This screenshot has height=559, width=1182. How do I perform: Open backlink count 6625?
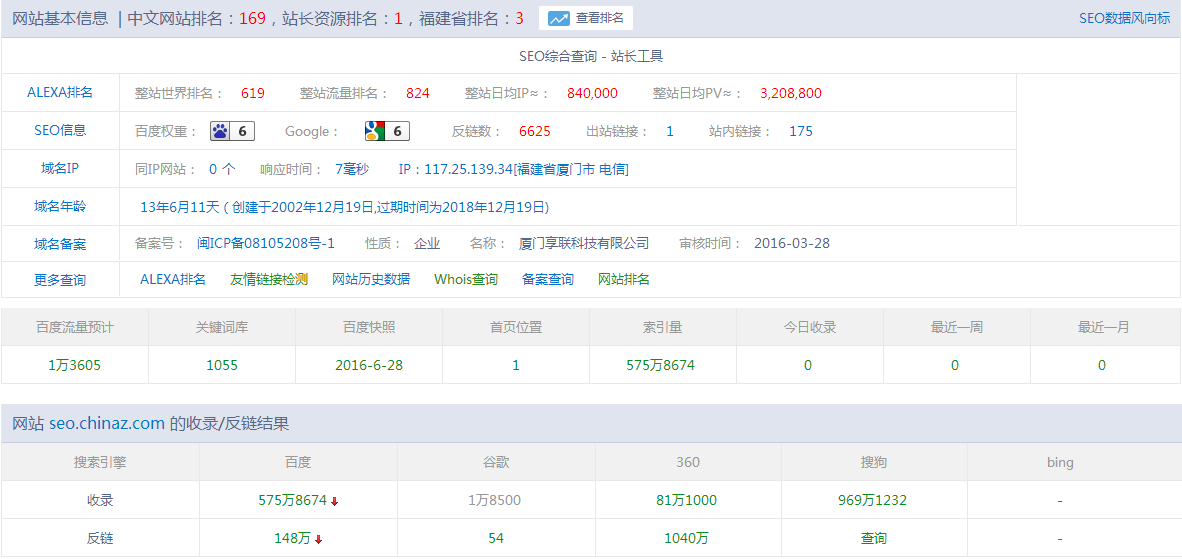pyautogui.click(x=534, y=131)
